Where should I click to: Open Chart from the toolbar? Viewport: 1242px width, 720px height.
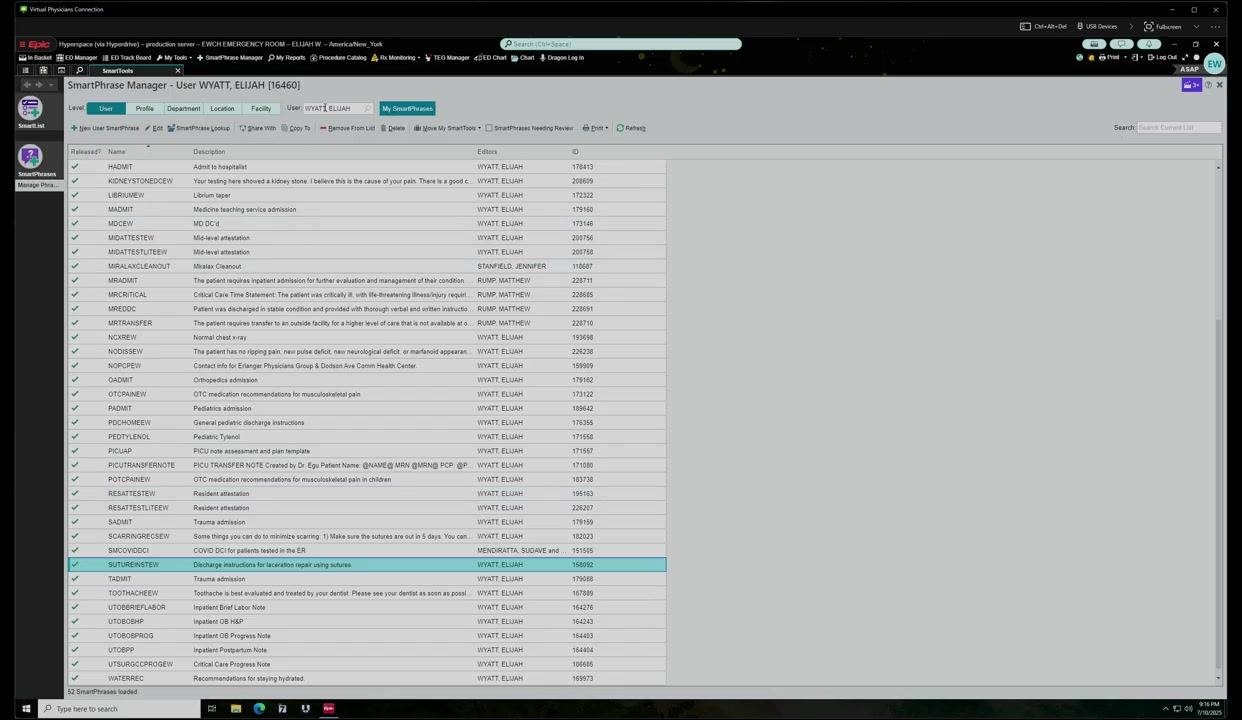(x=523, y=58)
